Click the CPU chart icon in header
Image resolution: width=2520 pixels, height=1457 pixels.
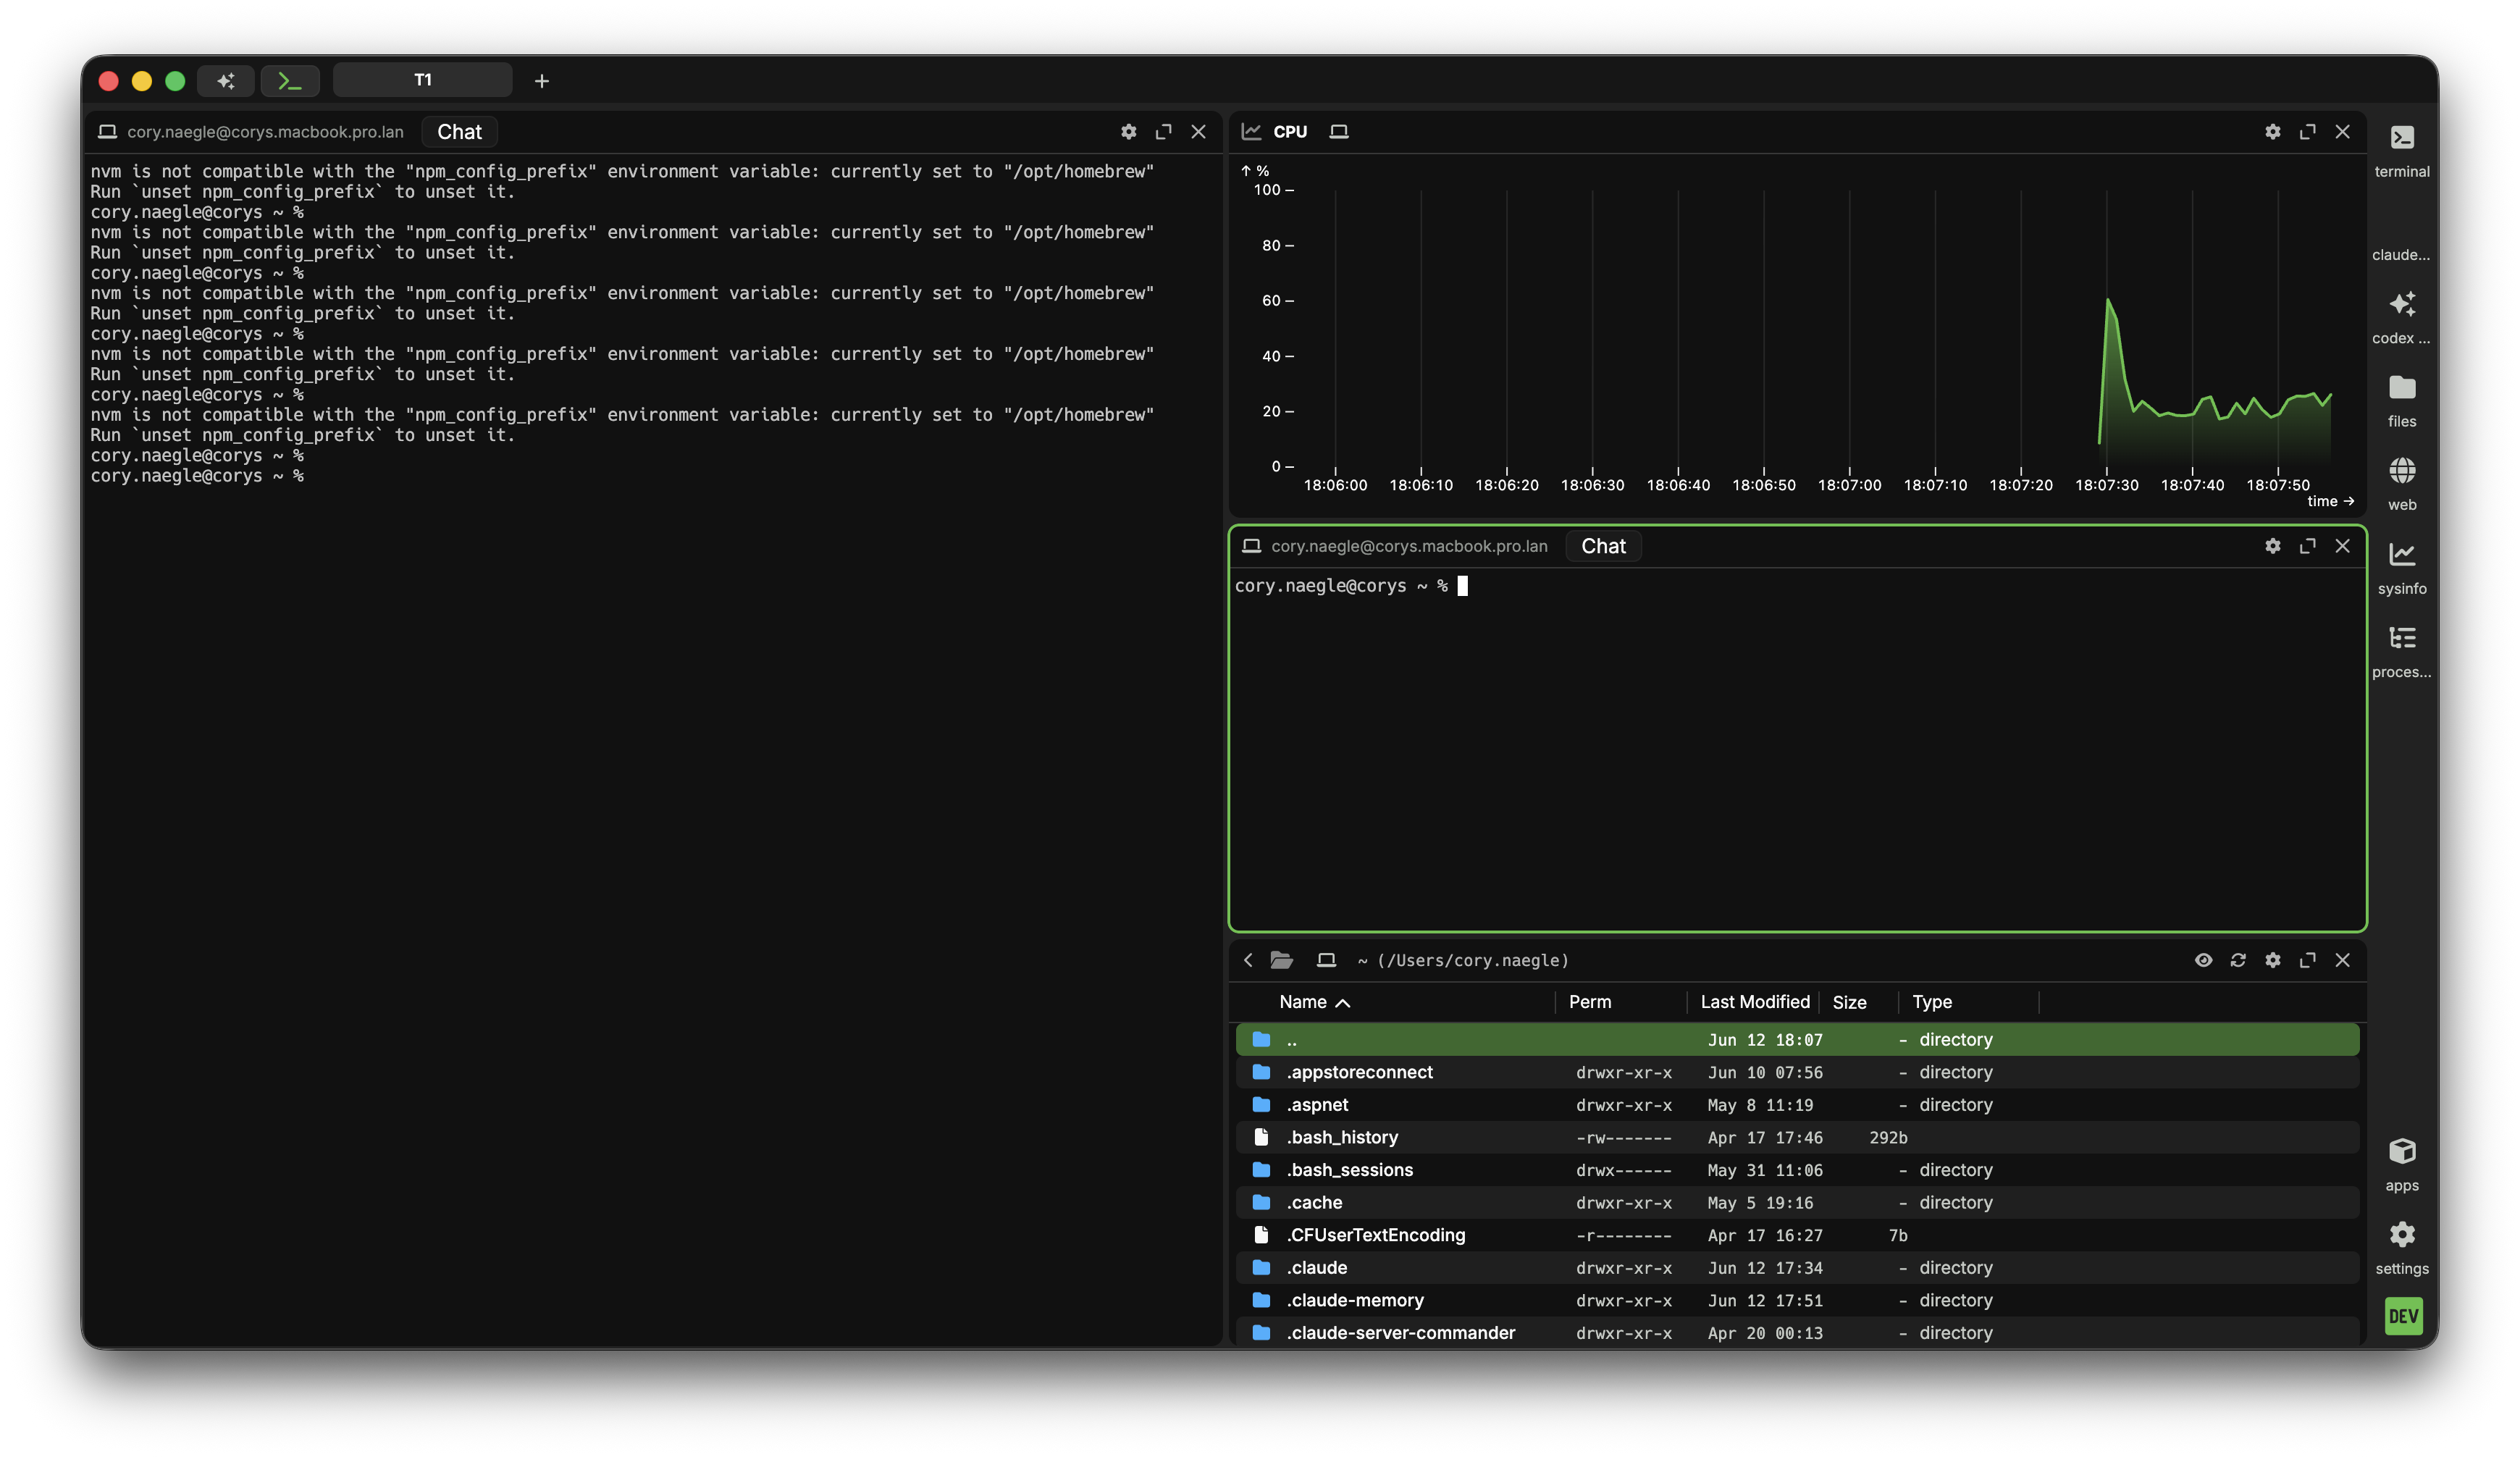[x=1250, y=132]
